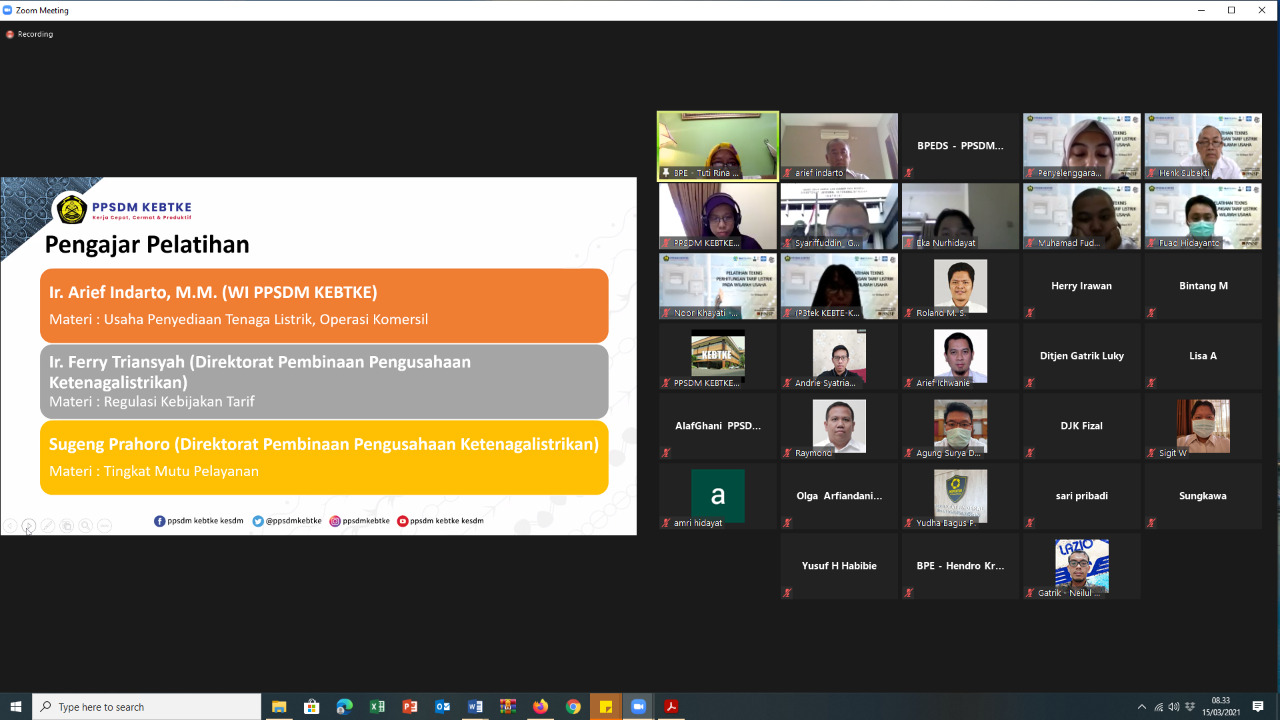Screen dimensions: 1280x720
Task: Open PowerPoint from the taskbar
Action: coord(410,707)
